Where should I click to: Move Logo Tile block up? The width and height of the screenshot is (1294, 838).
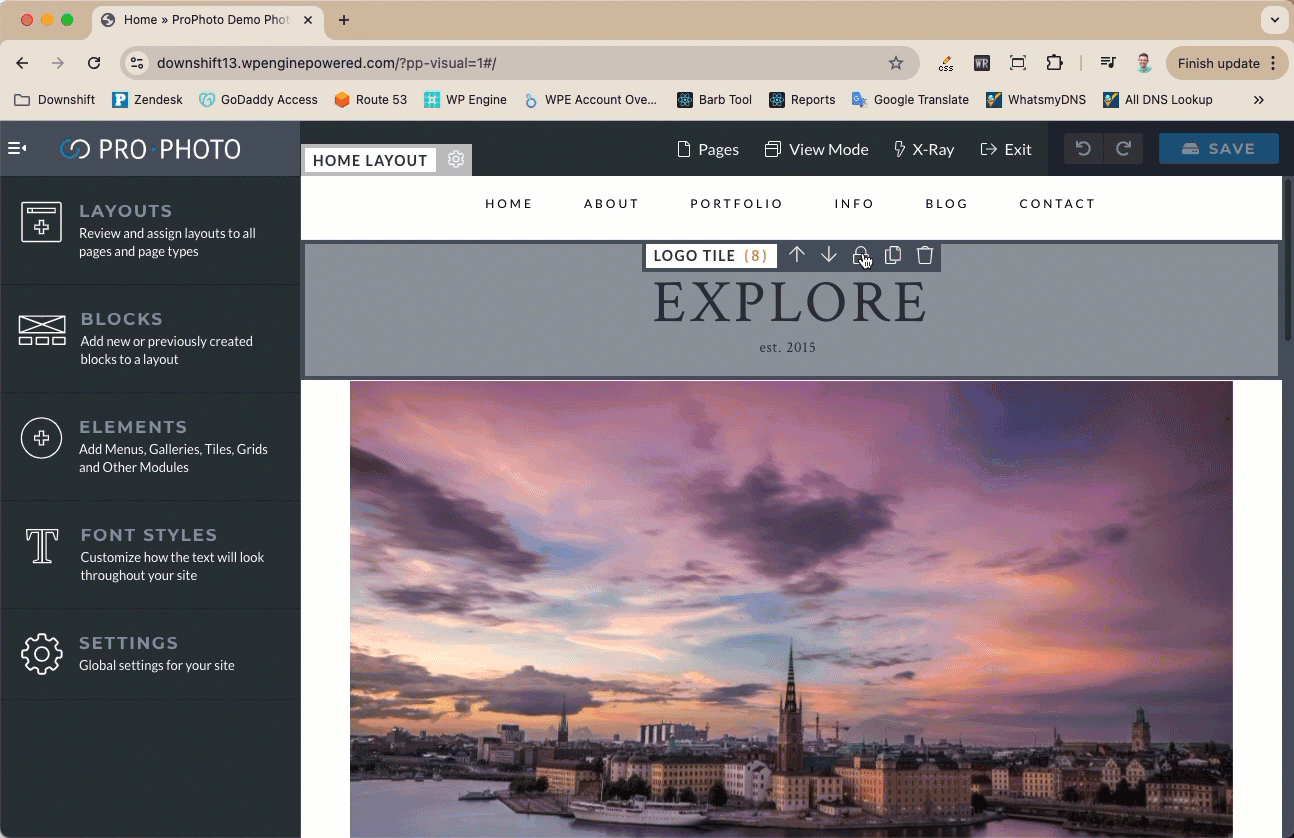pyautogui.click(x=797, y=255)
